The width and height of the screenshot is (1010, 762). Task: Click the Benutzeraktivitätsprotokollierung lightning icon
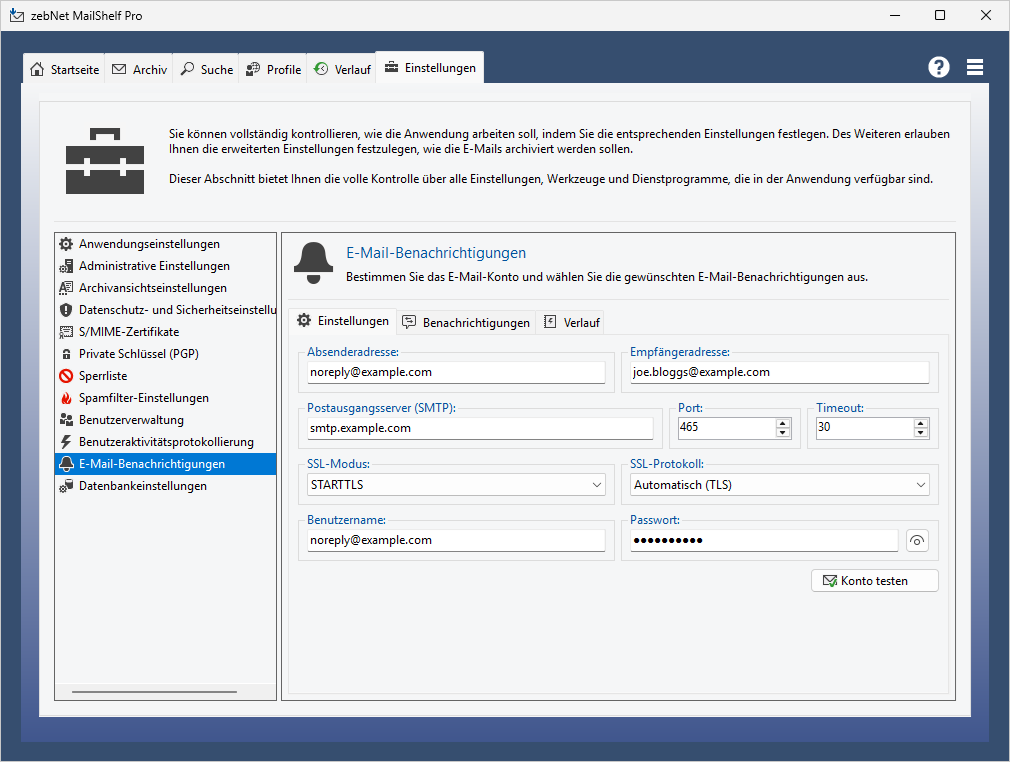[66, 442]
